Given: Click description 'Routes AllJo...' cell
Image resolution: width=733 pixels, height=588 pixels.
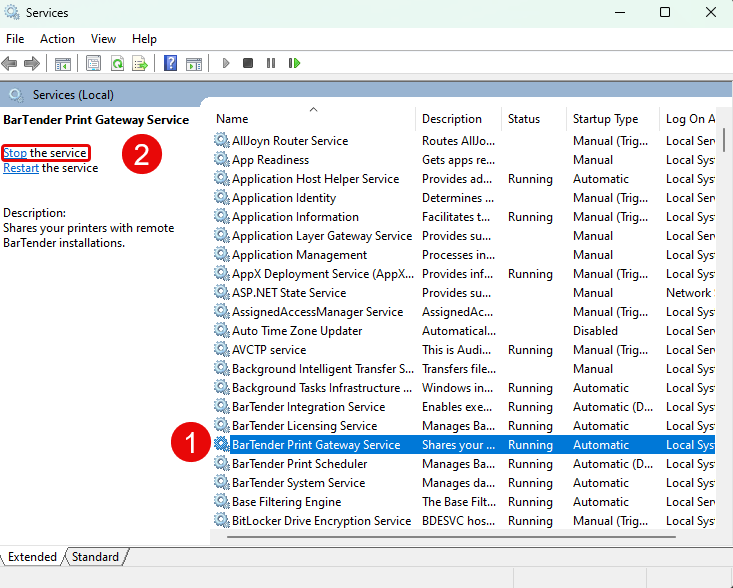Looking at the screenshot, I should click(458, 141).
